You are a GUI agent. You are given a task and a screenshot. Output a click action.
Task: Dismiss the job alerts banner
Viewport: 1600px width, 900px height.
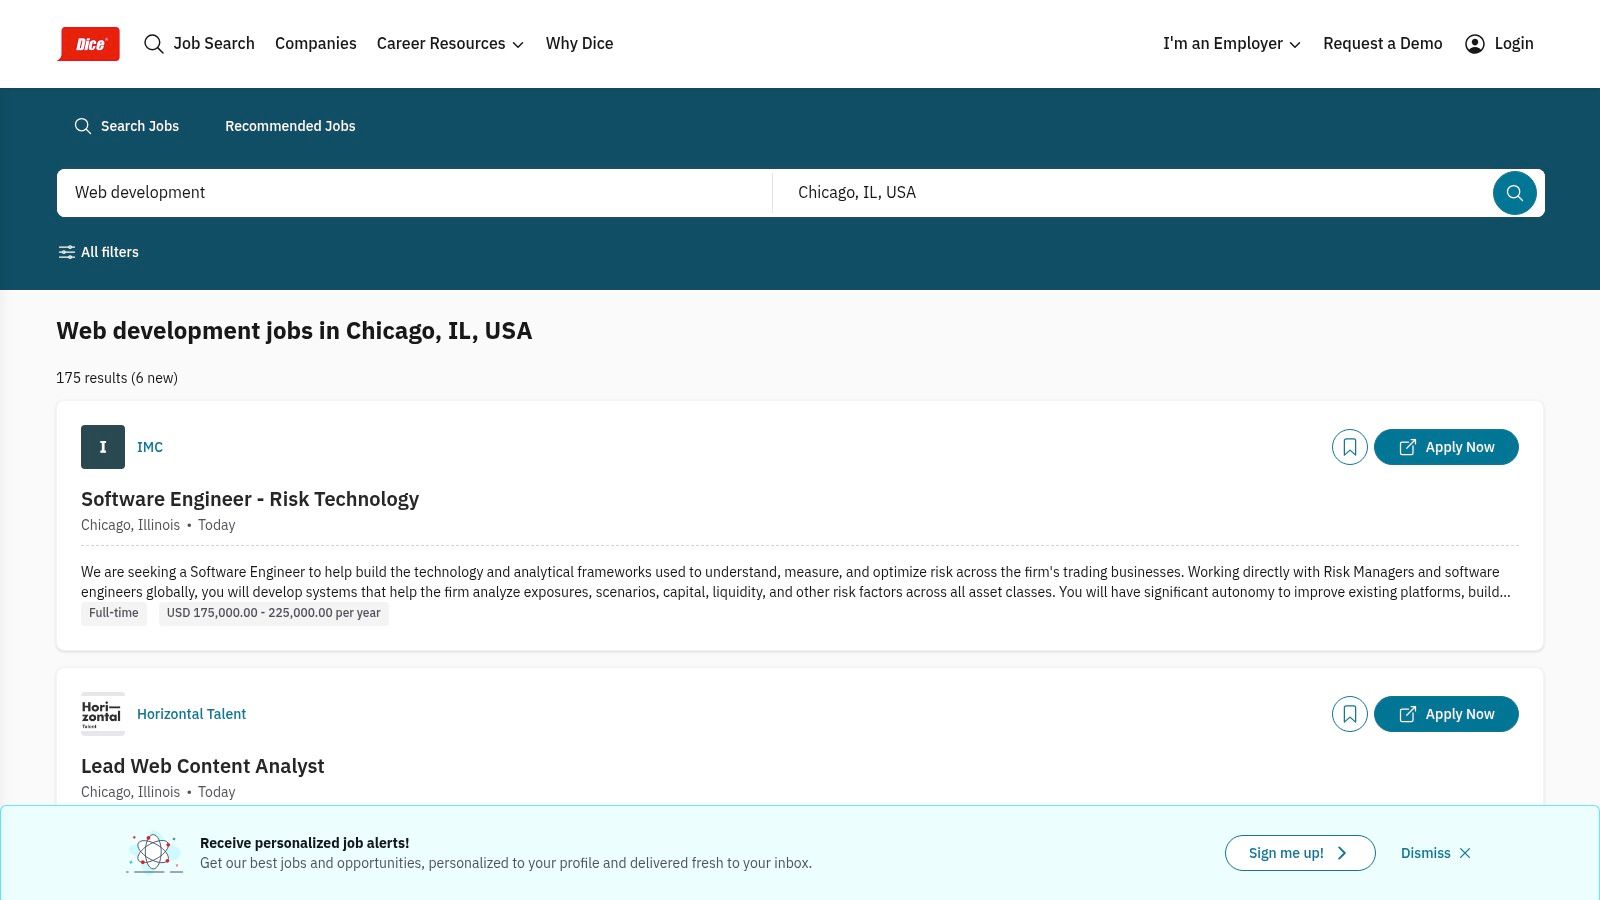click(1435, 853)
